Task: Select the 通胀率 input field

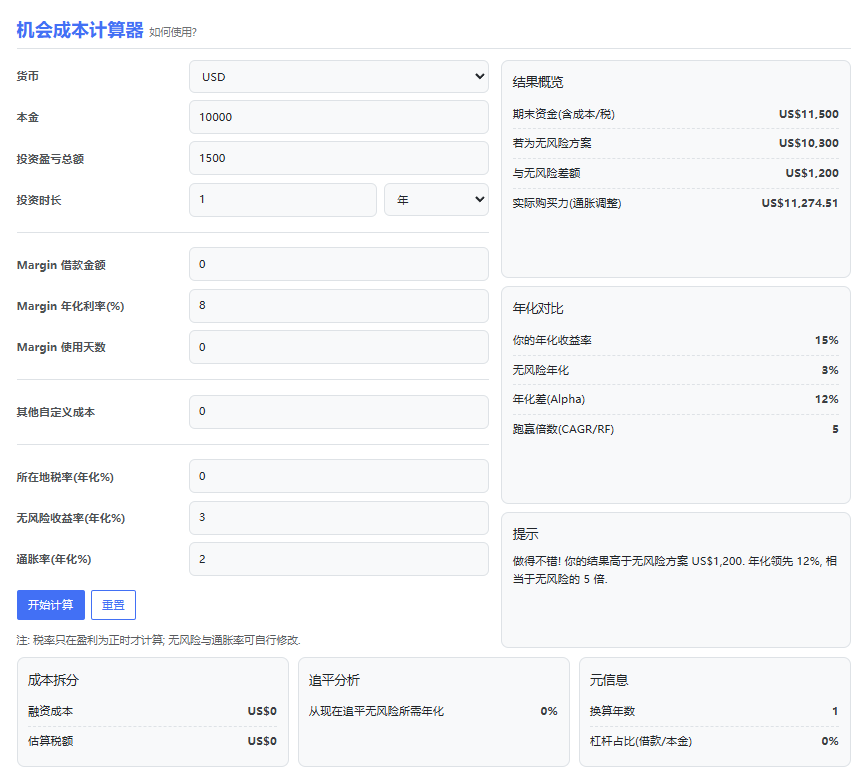Action: point(338,559)
